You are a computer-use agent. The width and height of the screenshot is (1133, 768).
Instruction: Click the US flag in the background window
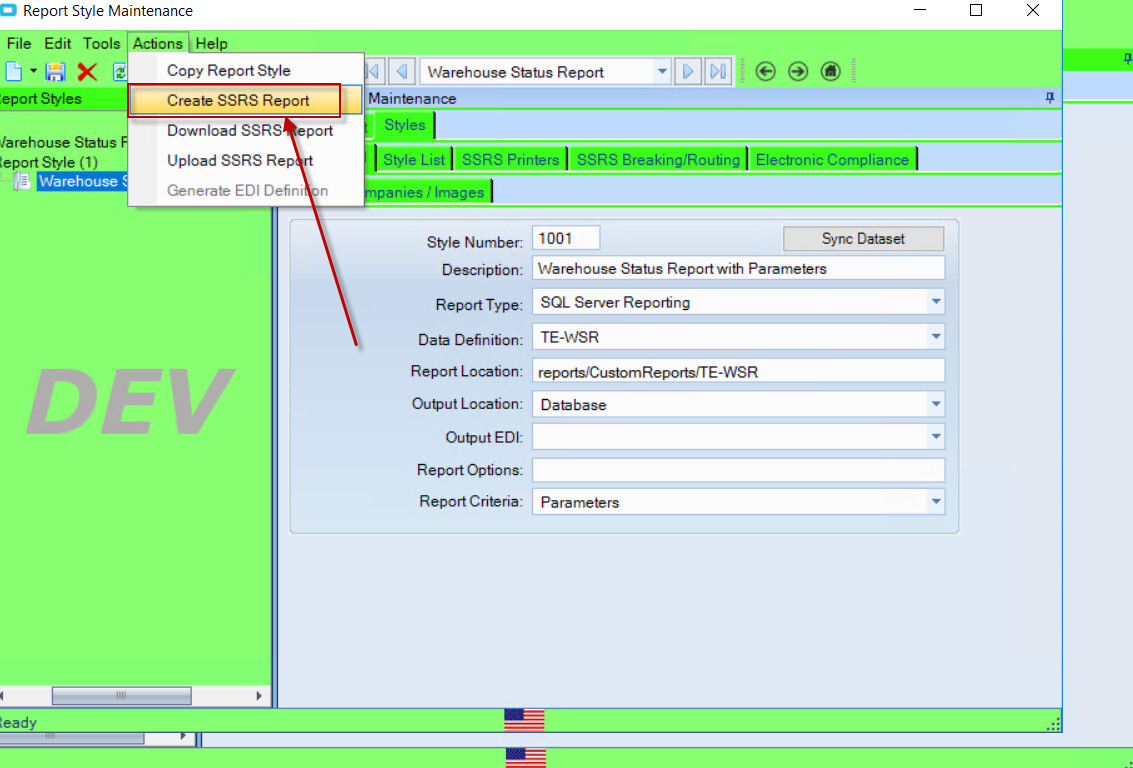[x=525, y=757]
